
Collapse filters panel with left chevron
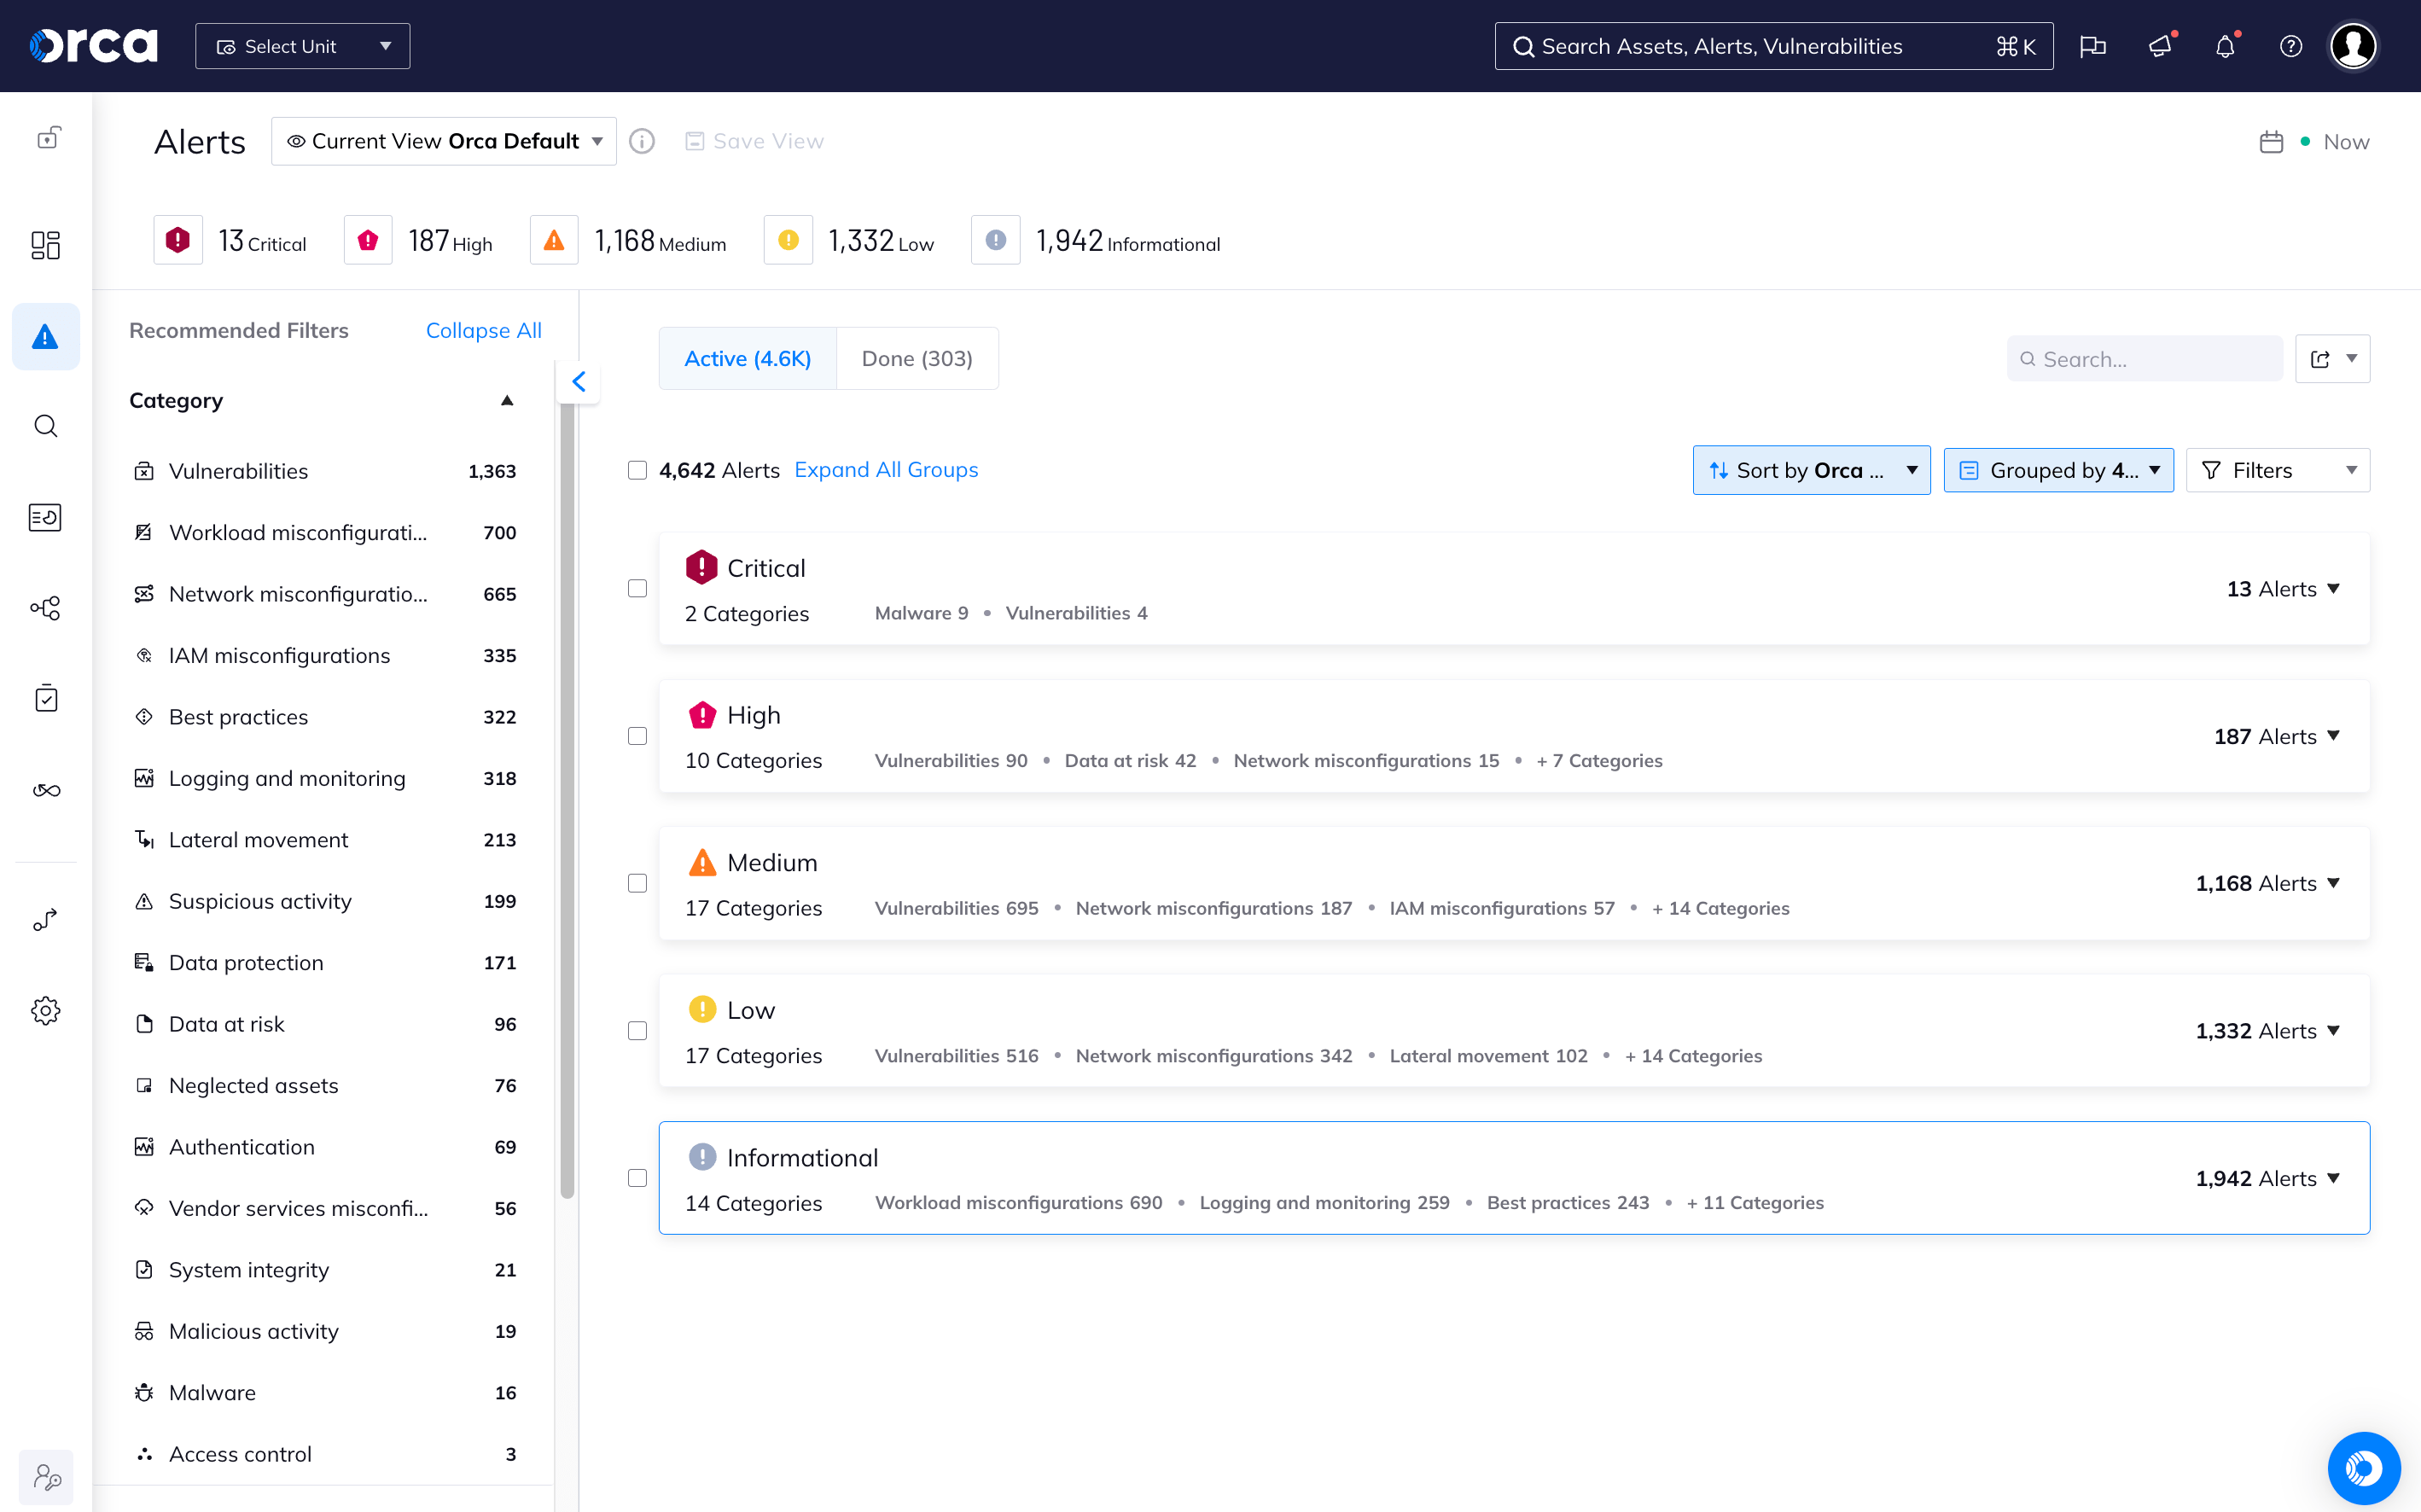(x=579, y=381)
